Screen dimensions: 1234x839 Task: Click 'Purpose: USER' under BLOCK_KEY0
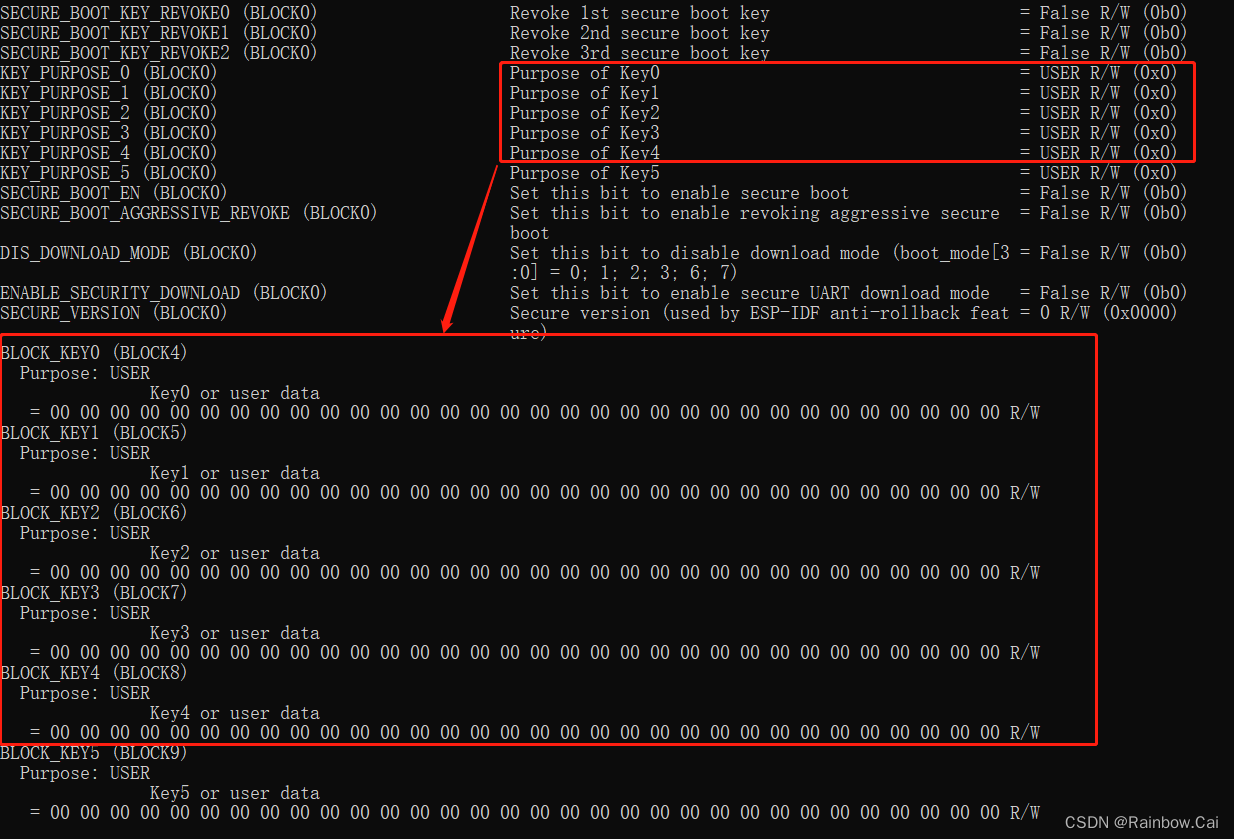(85, 373)
